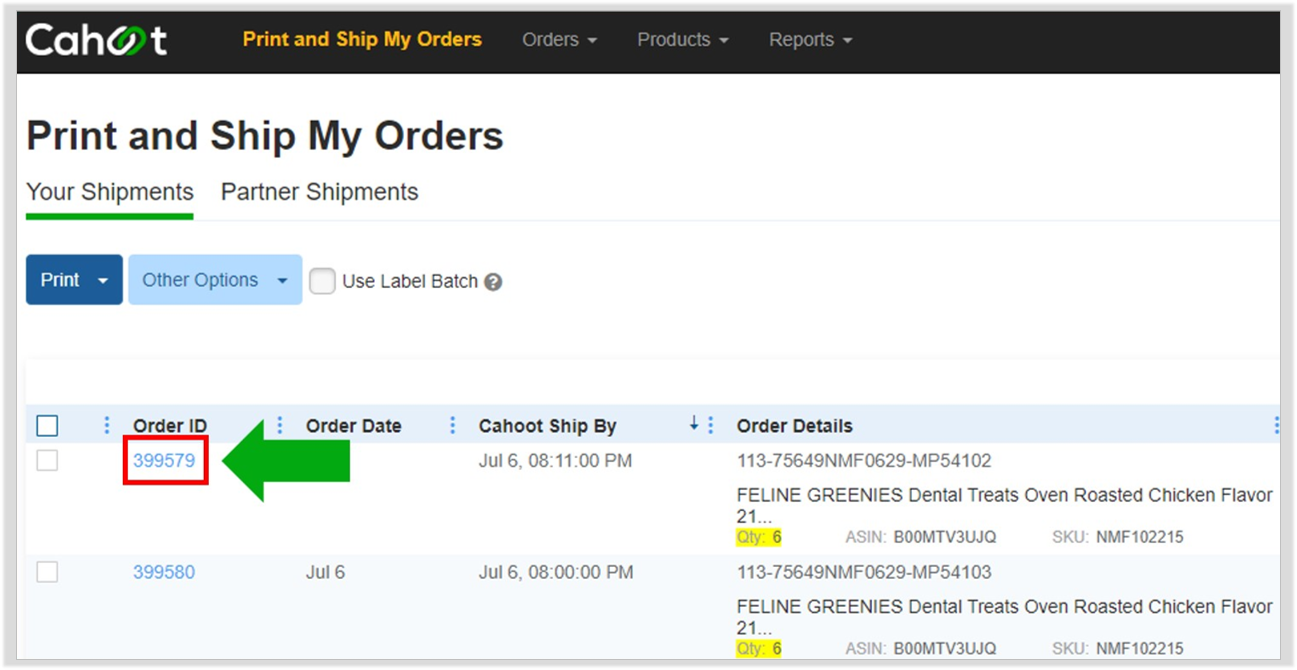Enable the Use Label Batch checkbox
Screen dimensions: 1297x670
pyautogui.click(x=322, y=281)
